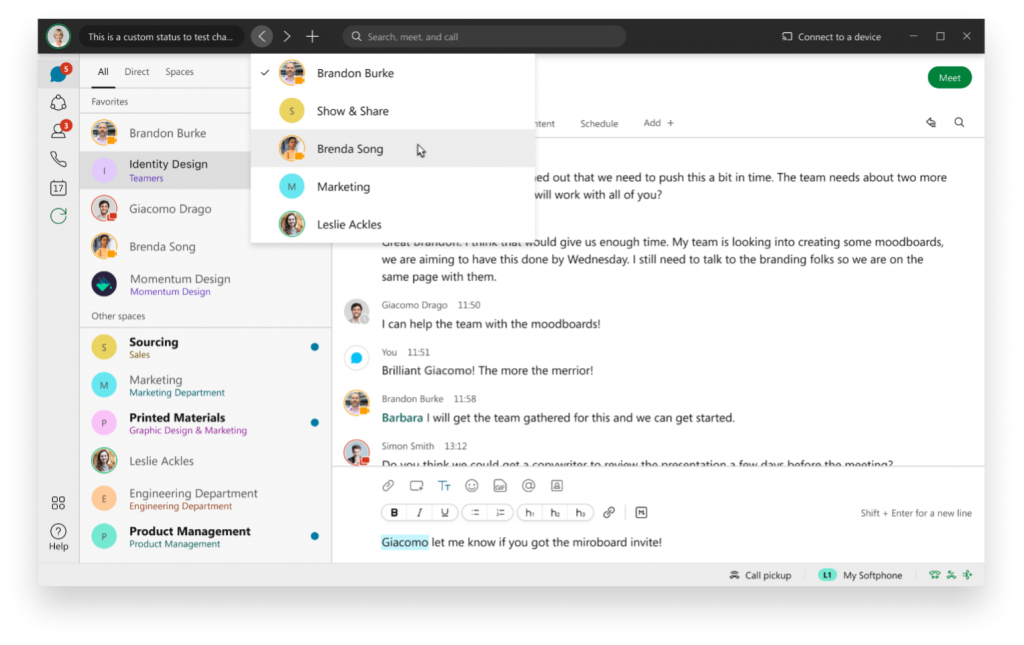1024x645 pixels.
Task: Attach a file using the paperclip icon
Action: (388, 485)
